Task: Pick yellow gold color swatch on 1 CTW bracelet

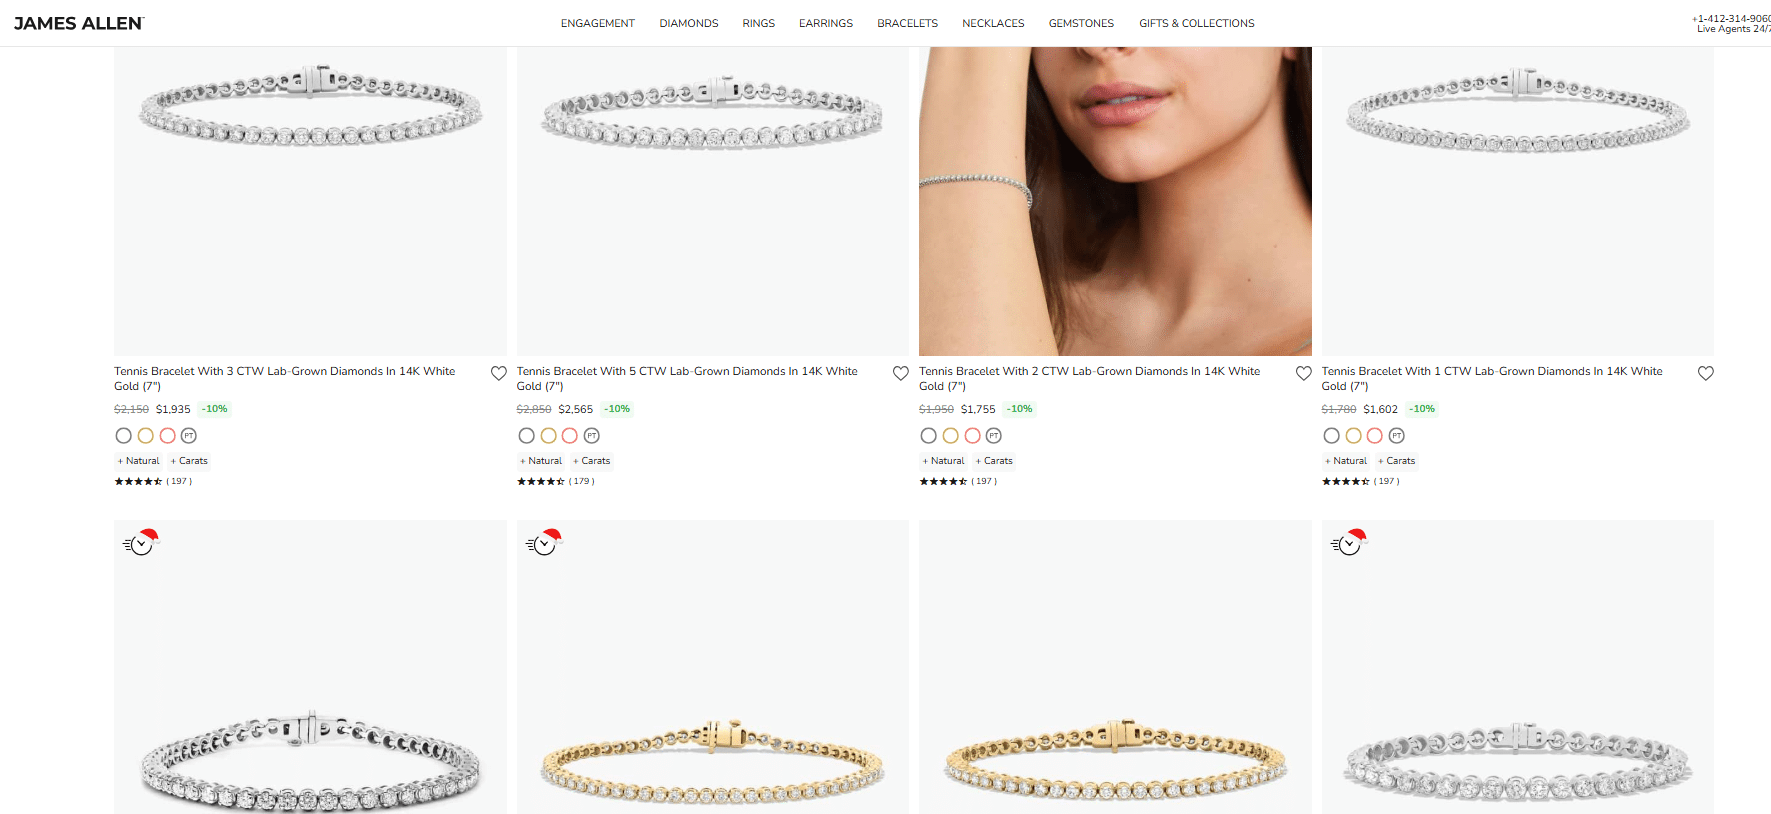Action: click(x=1353, y=435)
